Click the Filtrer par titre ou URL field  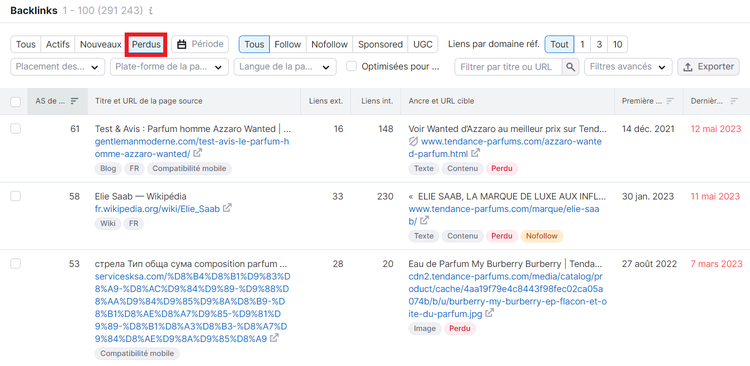[x=508, y=67]
